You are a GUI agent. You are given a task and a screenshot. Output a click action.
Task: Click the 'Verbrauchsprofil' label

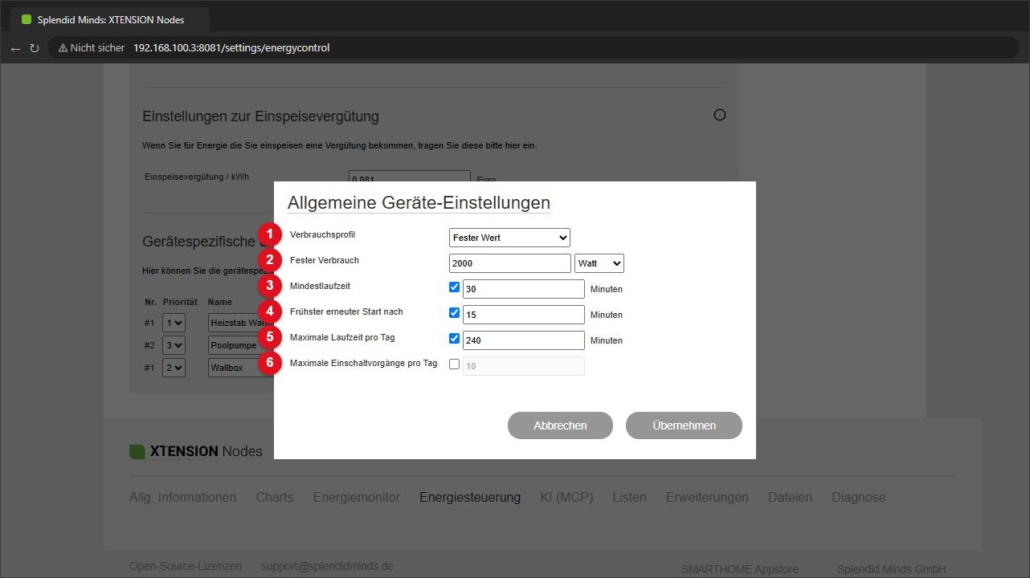(x=322, y=234)
